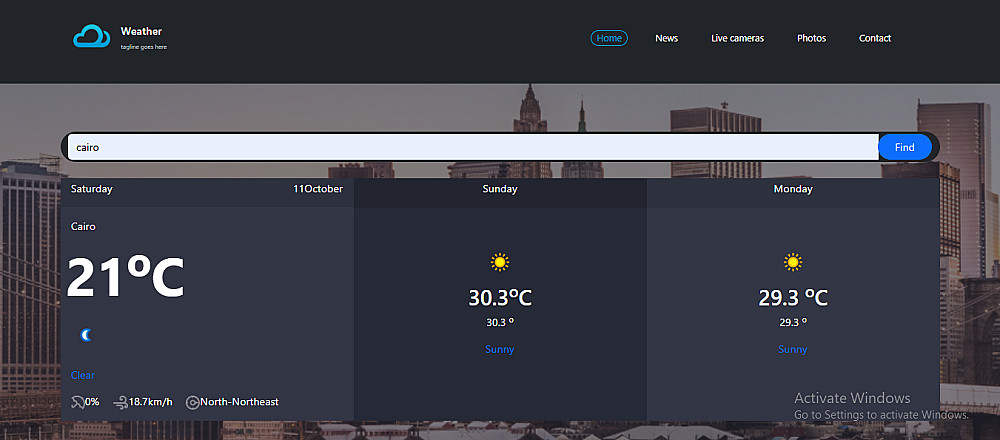Click the crescent moon weather icon
The height and width of the screenshot is (440, 1000).
coord(86,335)
